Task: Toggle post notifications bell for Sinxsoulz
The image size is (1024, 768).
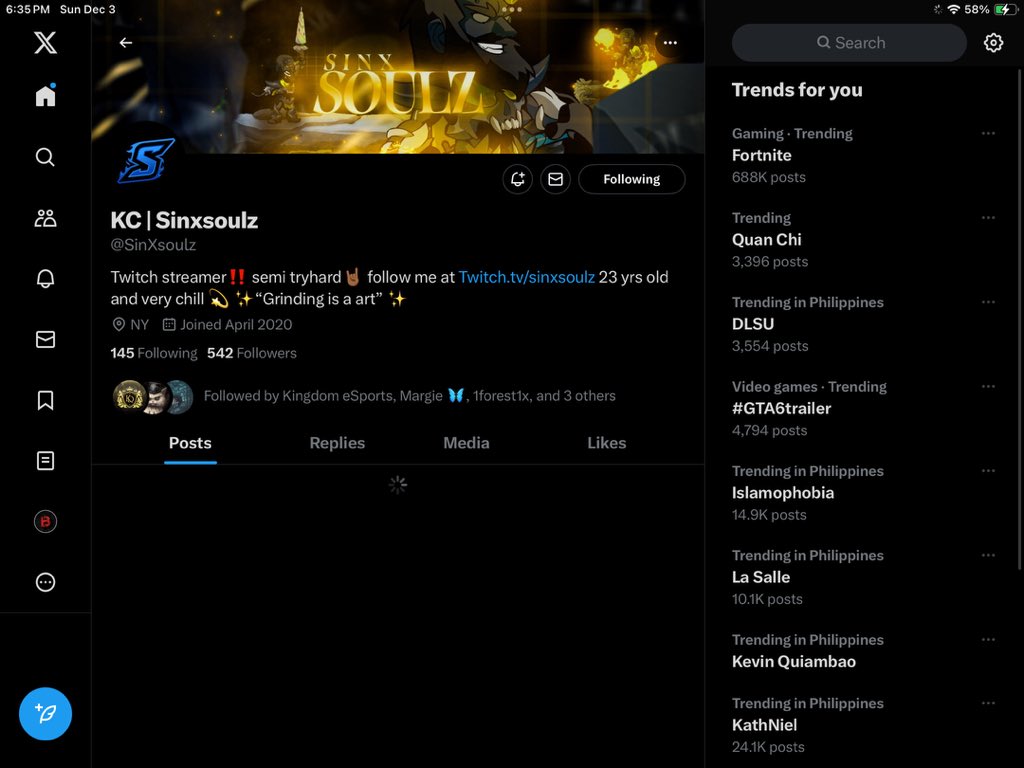Action: tap(517, 179)
